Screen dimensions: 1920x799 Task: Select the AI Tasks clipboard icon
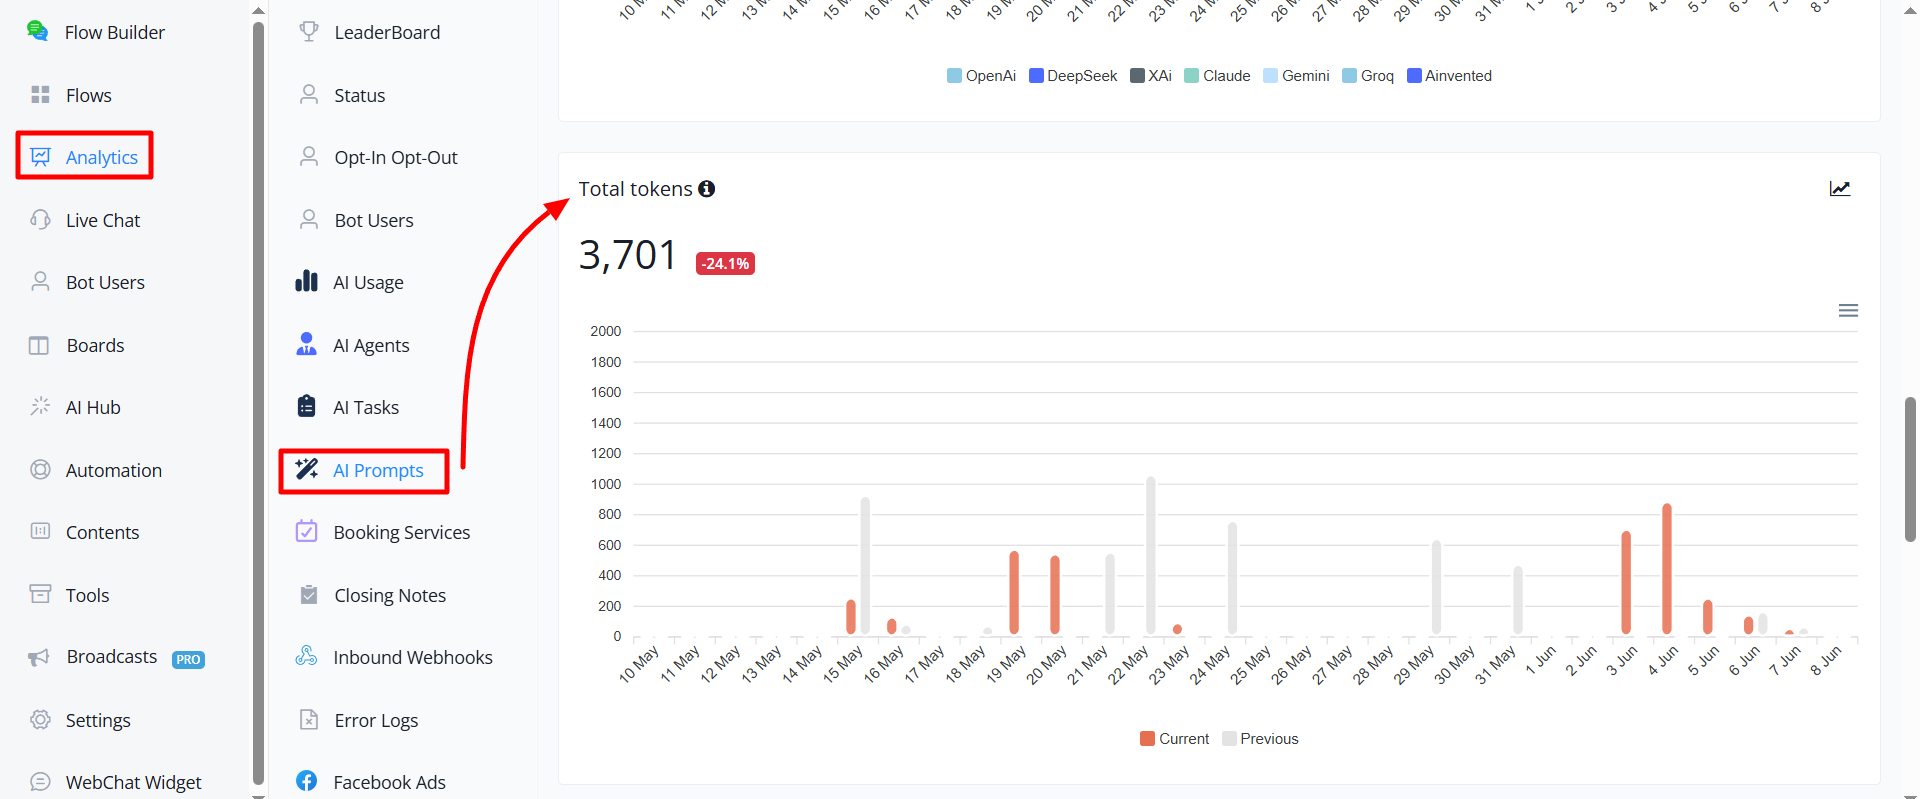pos(307,406)
